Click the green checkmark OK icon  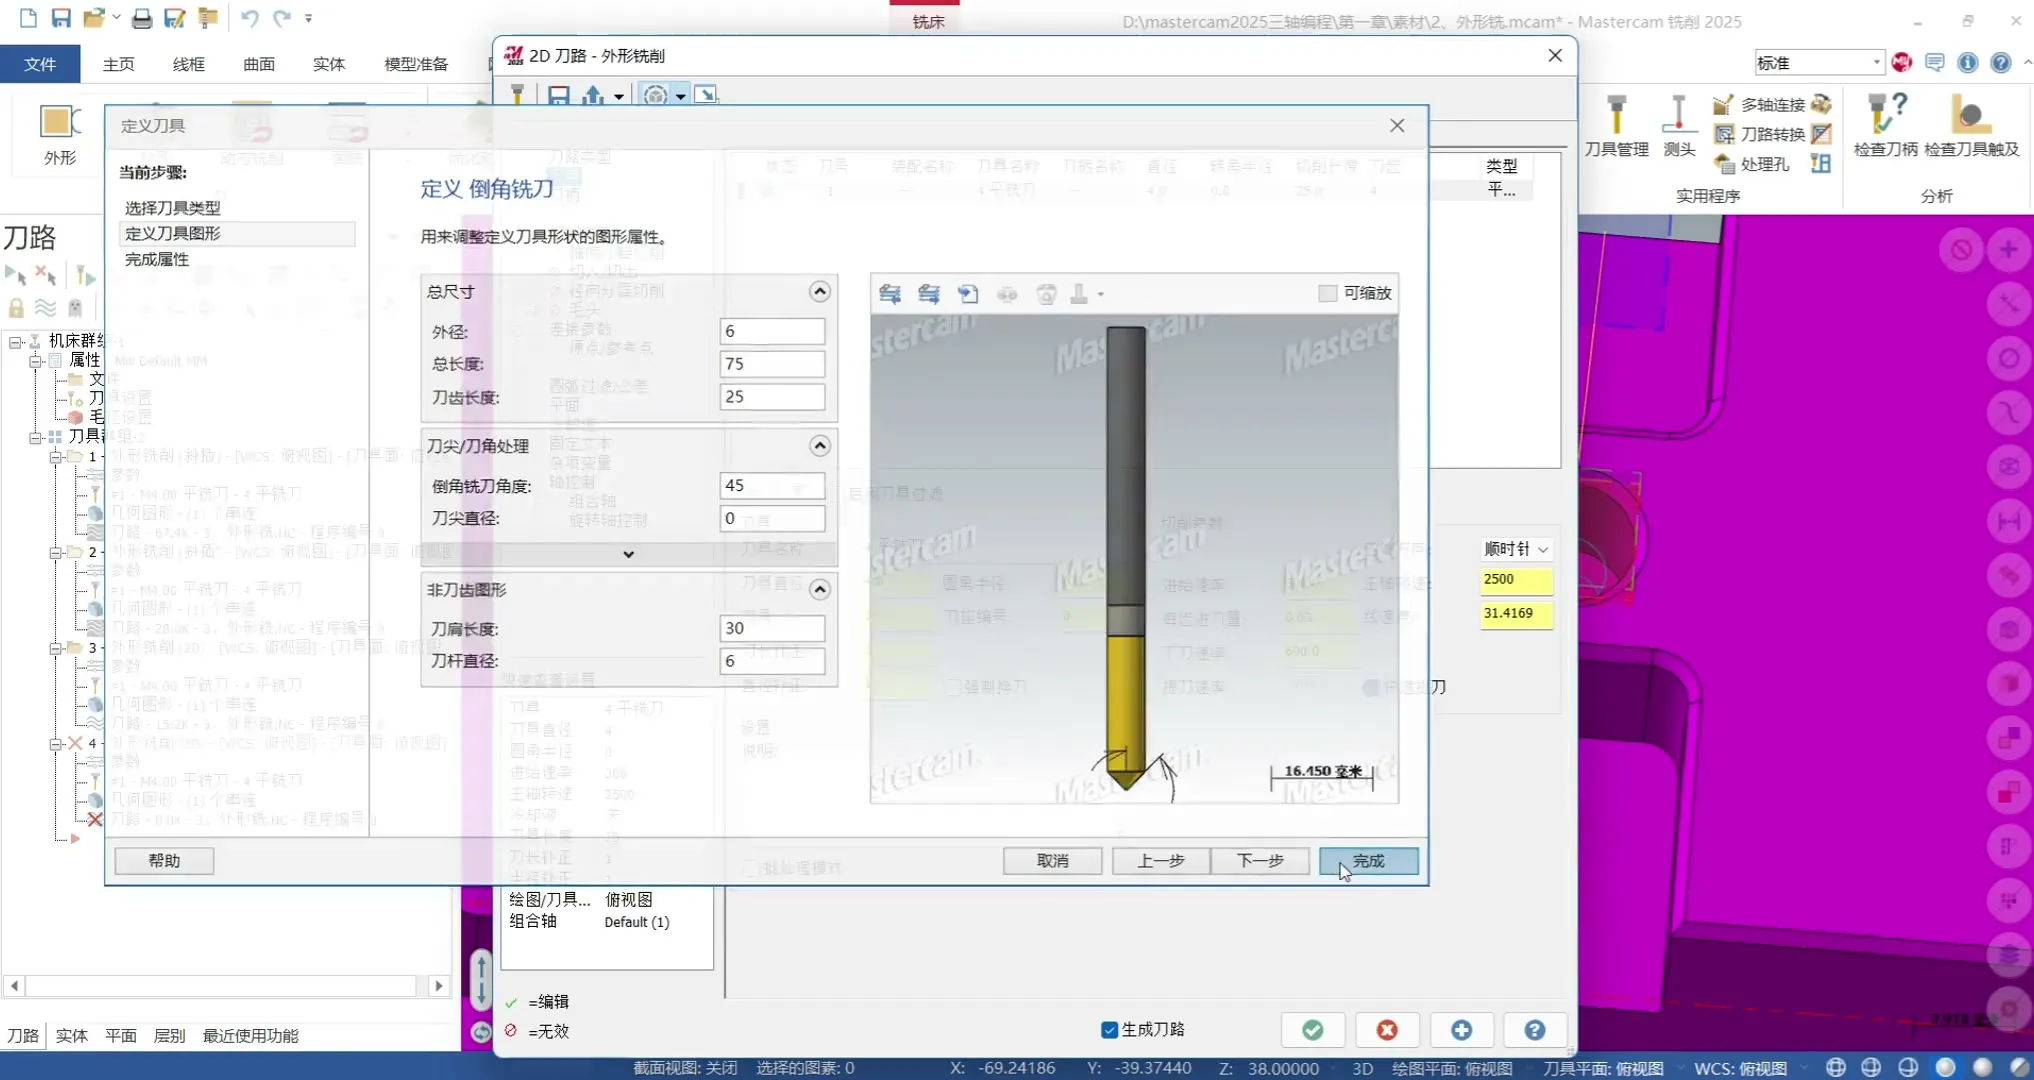(1312, 1030)
